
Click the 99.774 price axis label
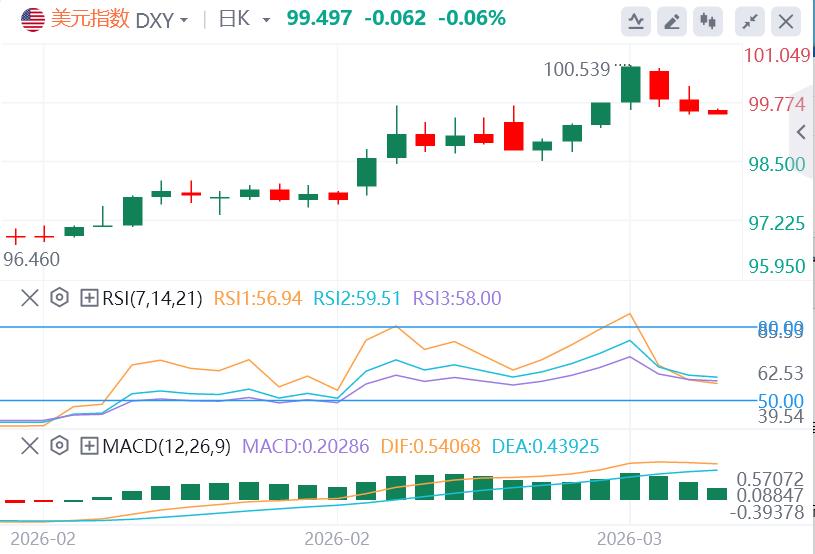(777, 104)
